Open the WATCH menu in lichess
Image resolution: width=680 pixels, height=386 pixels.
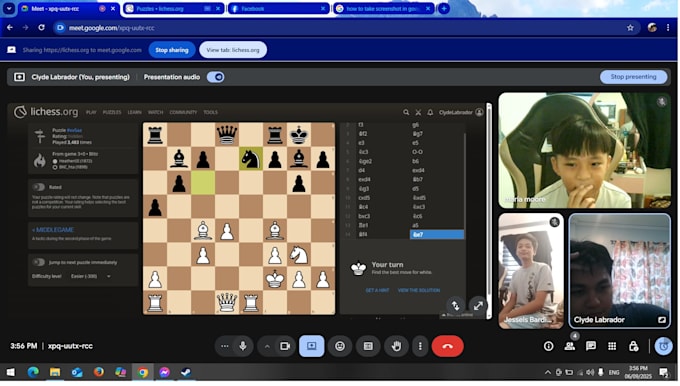(x=155, y=112)
